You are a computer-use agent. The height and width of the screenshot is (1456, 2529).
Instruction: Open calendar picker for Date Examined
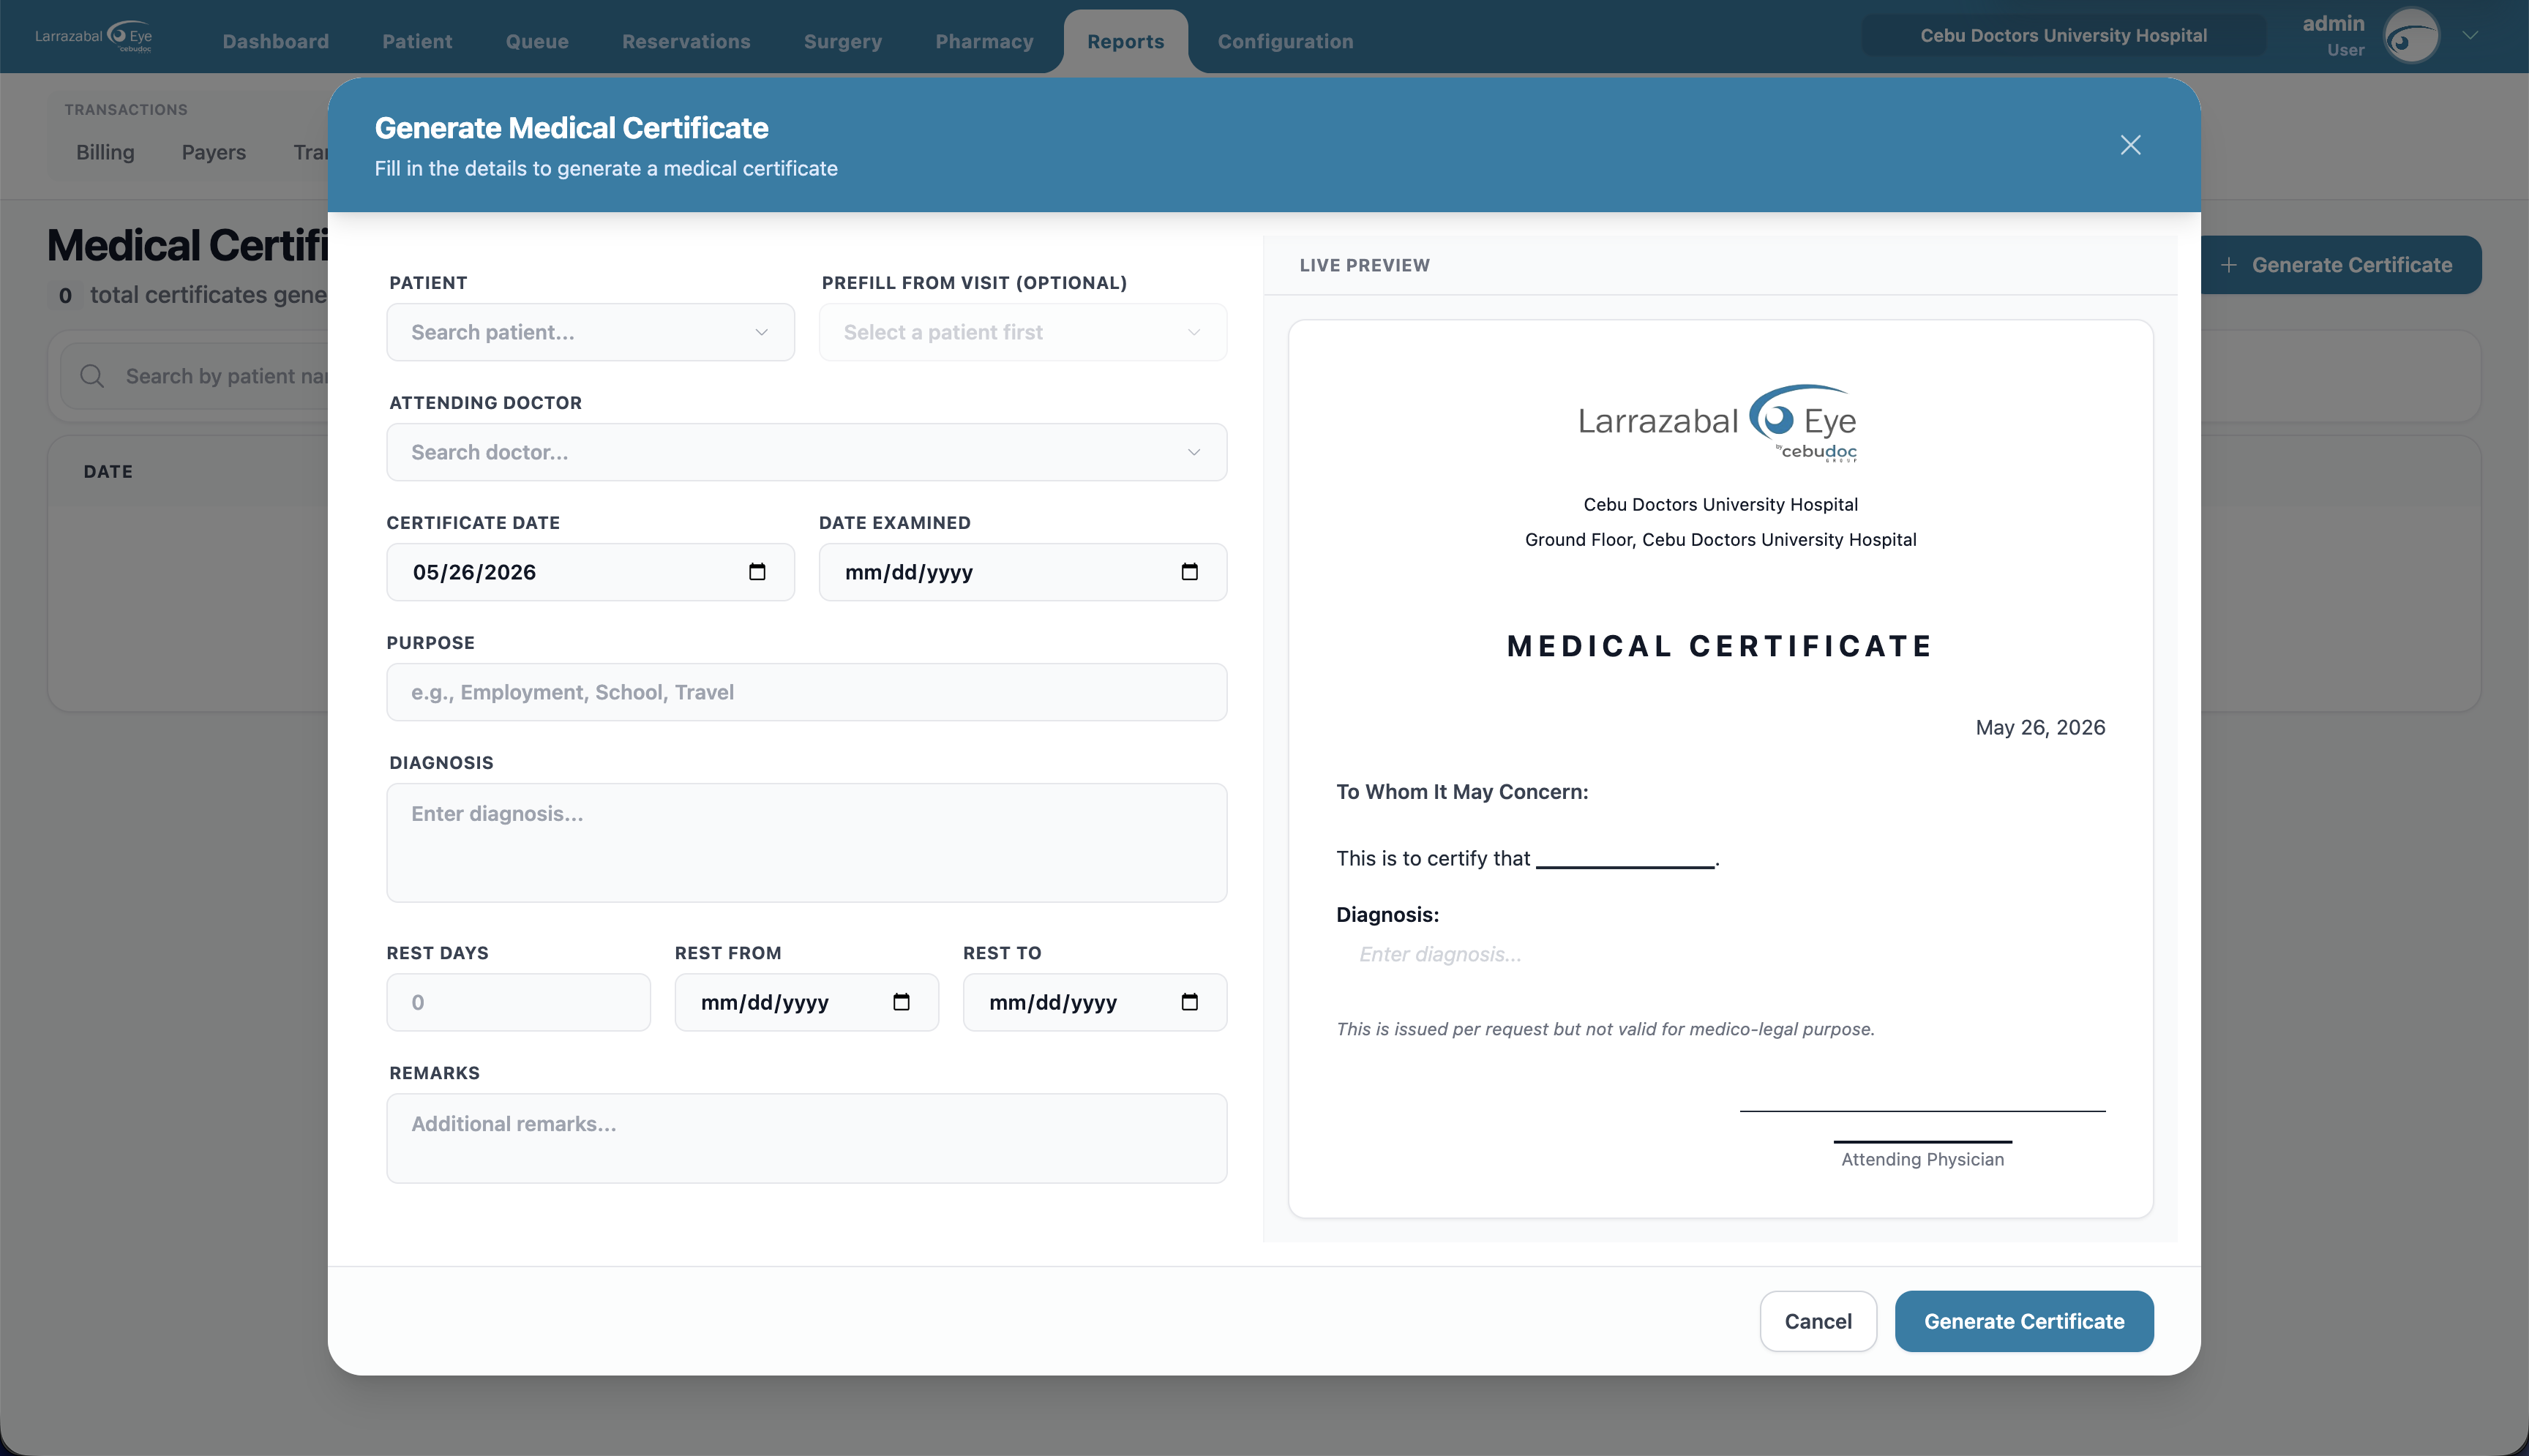pyautogui.click(x=1189, y=572)
